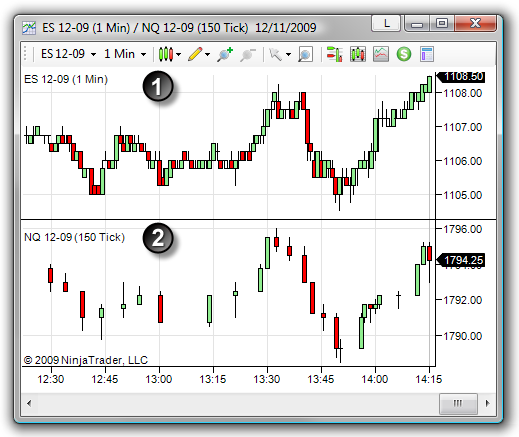Click the green dollar strategies icon
The width and height of the screenshot is (519, 437).
tap(404, 54)
